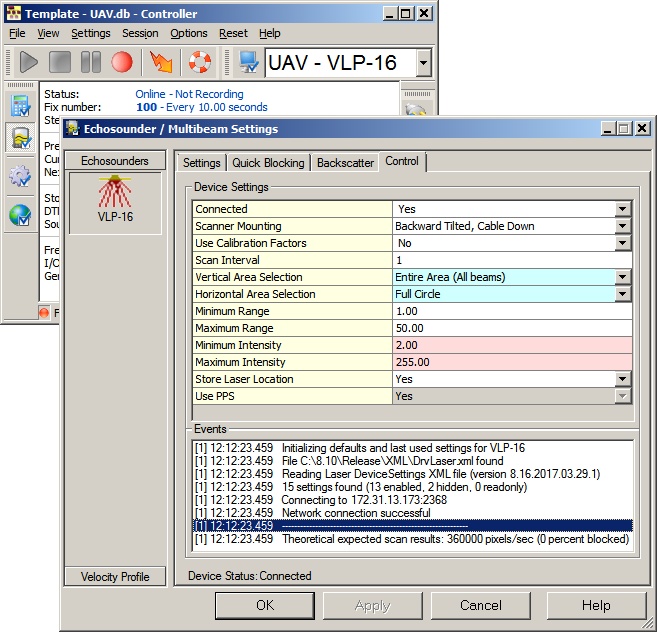Open the Reset menu
Image resolution: width=658 pixels, height=633 pixels.
click(233, 33)
